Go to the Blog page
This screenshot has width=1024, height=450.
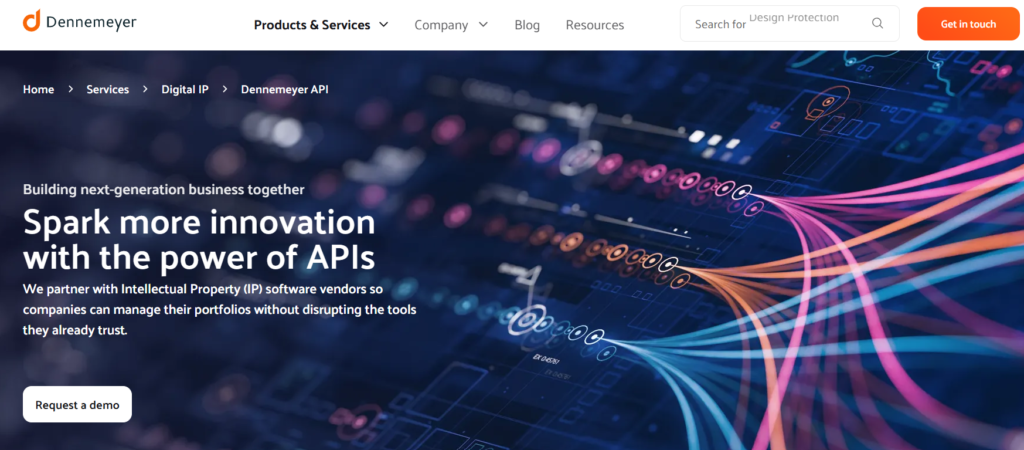coord(527,25)
